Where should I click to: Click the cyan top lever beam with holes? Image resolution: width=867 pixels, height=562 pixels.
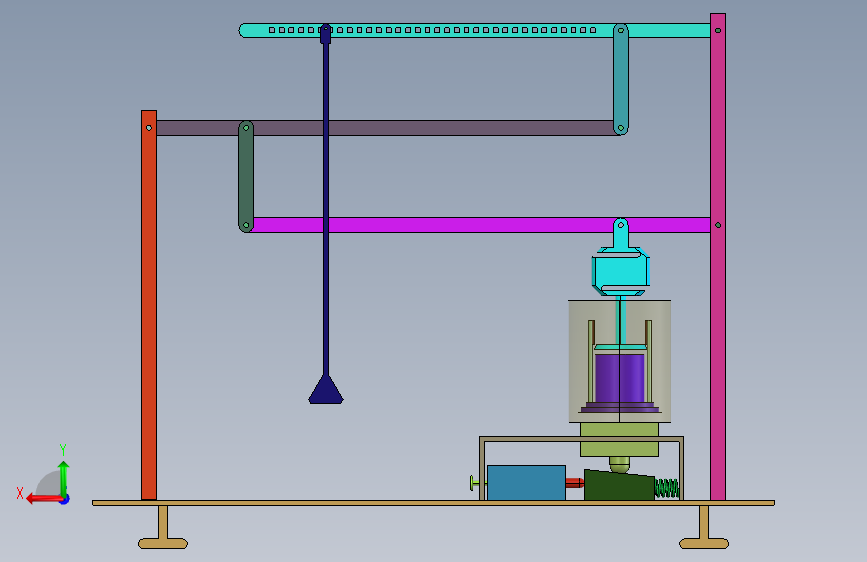click(x=474, y=30)
